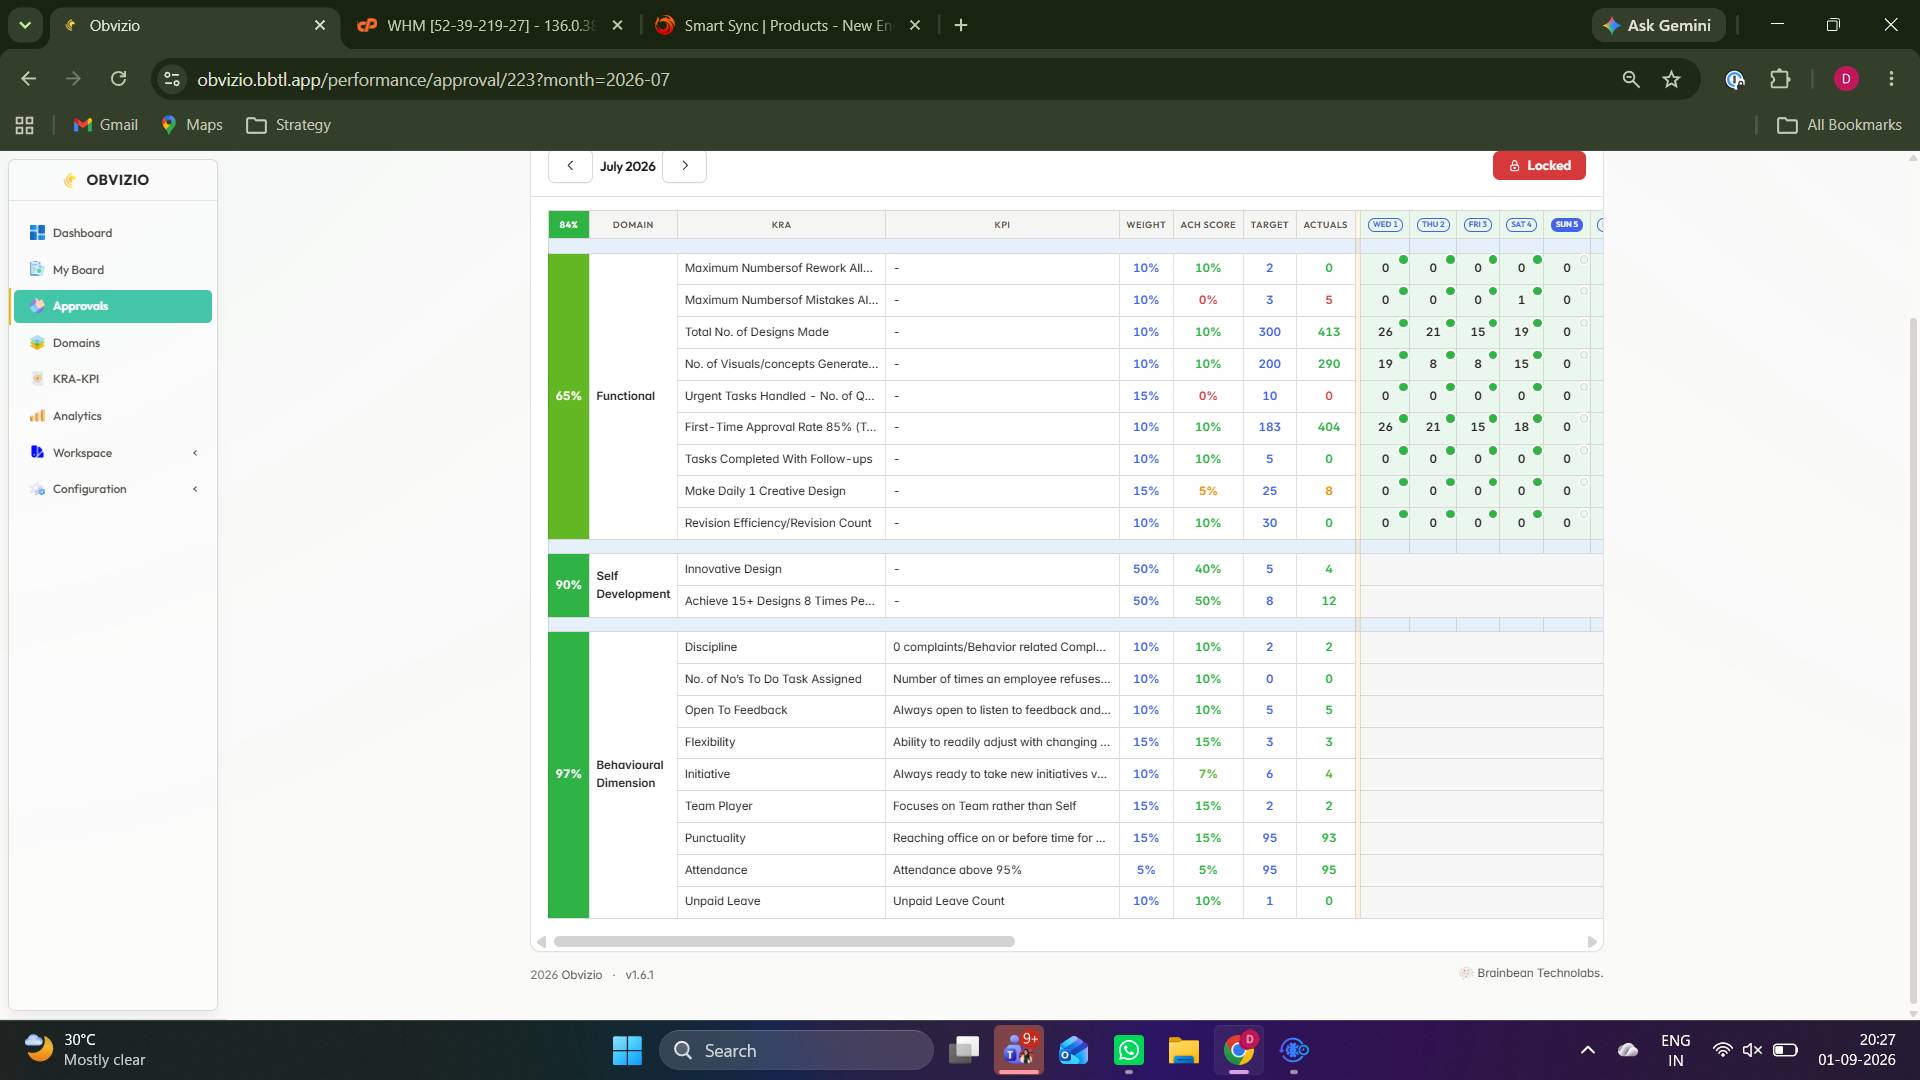Open the Domains sidebar icon
Viewport: 1920px width, 1080px height.
(x=38, y=343)
